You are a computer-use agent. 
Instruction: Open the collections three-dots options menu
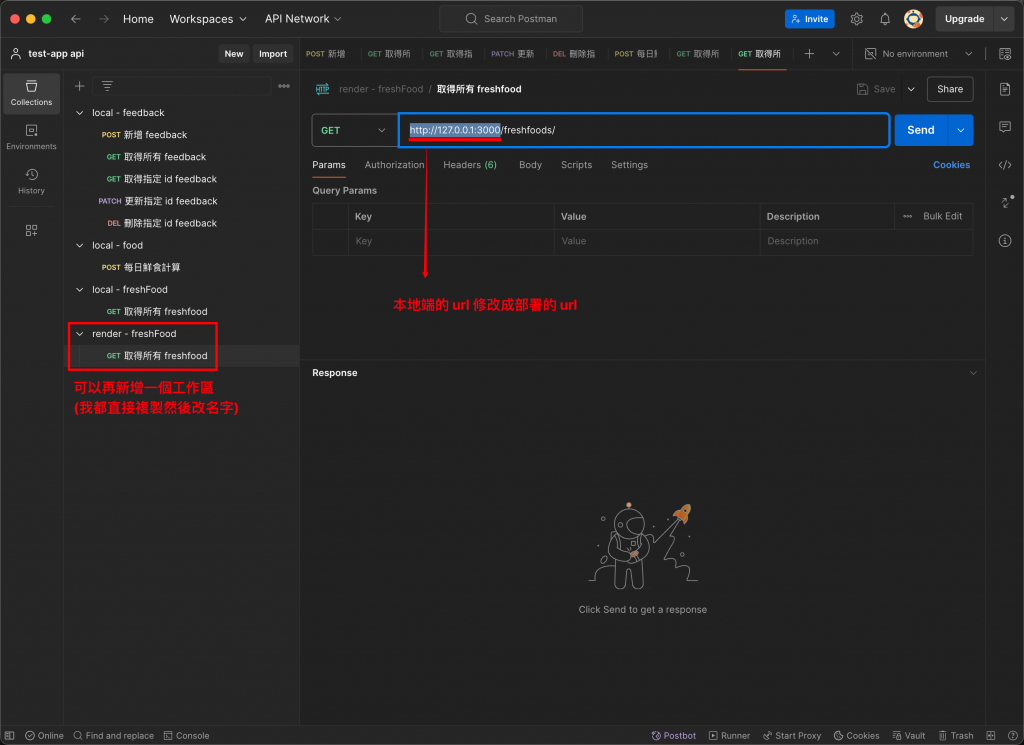click(x=284, y=86)
